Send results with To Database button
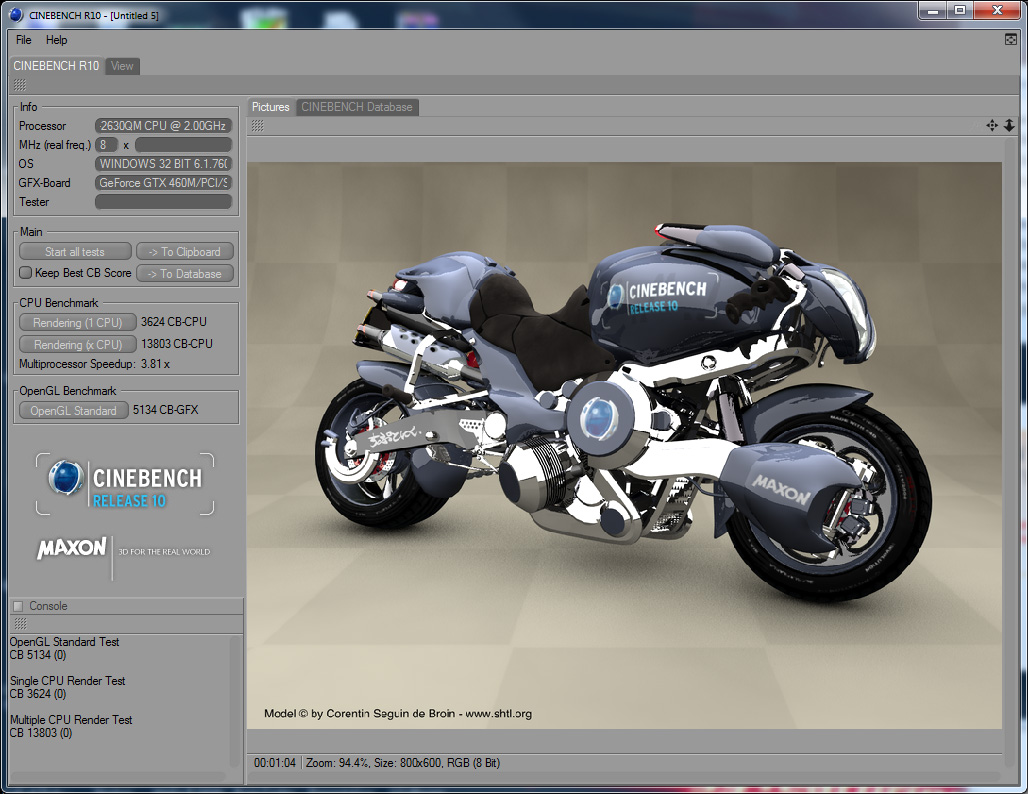 point(184,273)
